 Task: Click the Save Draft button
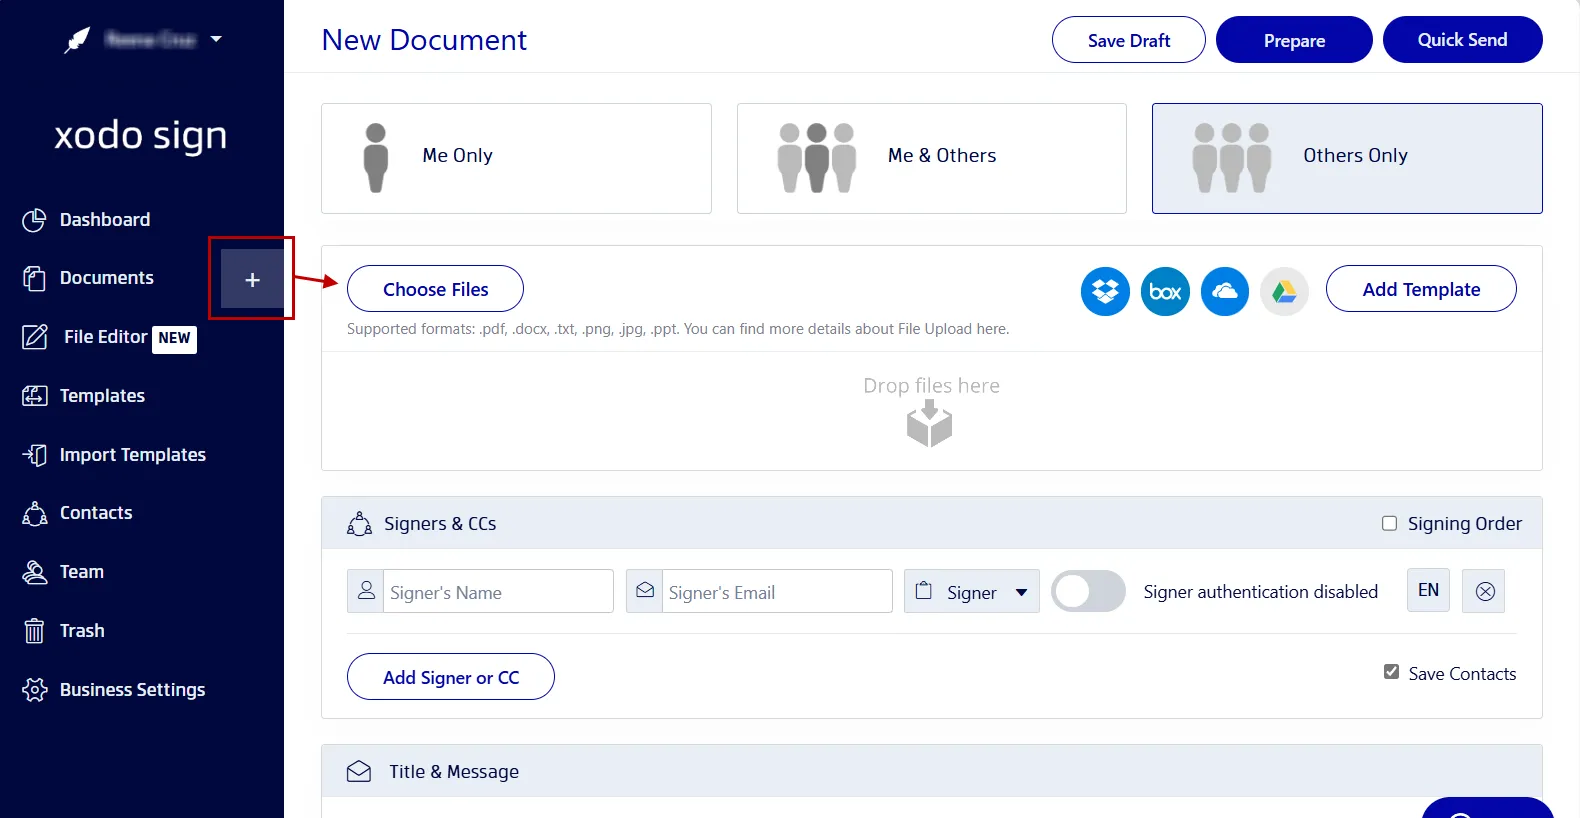pos(1129,40)
